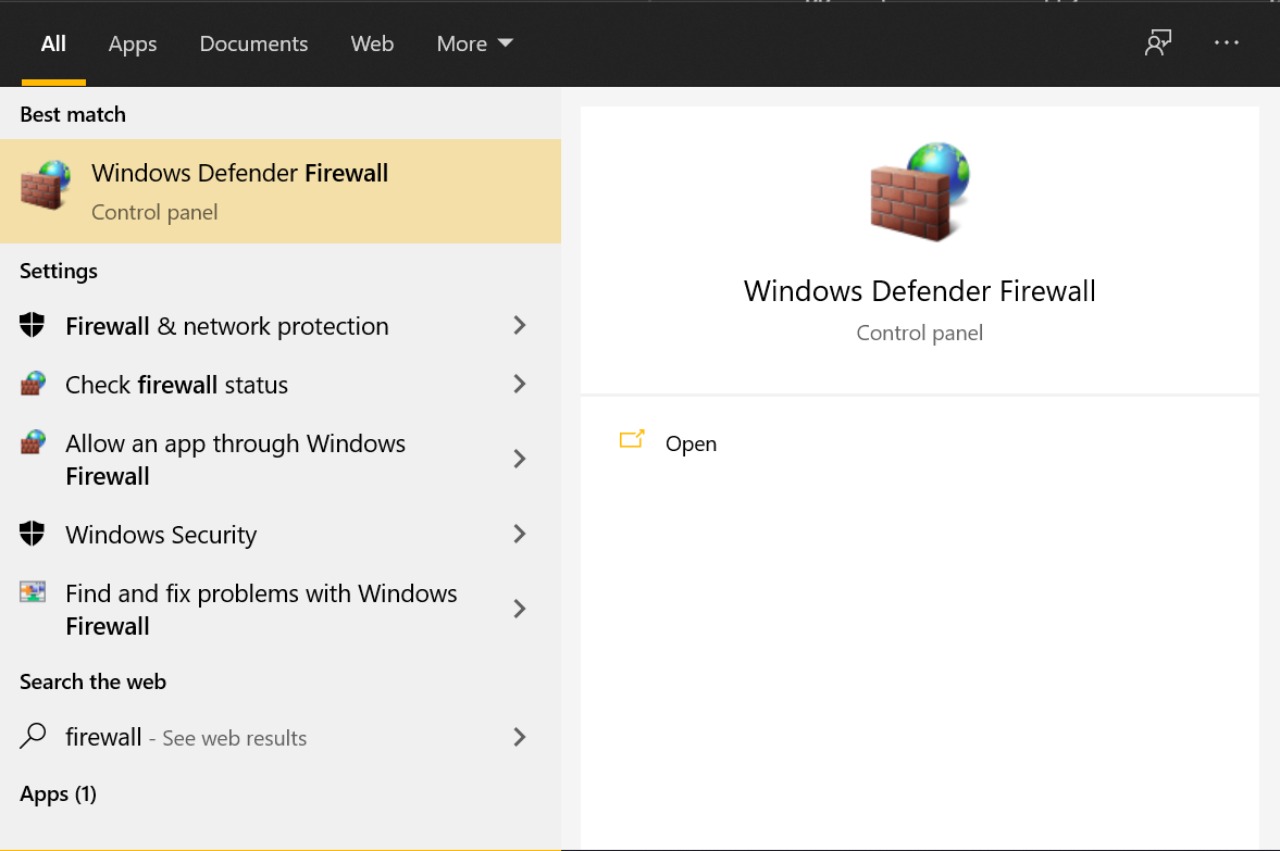Click the brick wall firewall icon in Best match

(x=46, y=186)
